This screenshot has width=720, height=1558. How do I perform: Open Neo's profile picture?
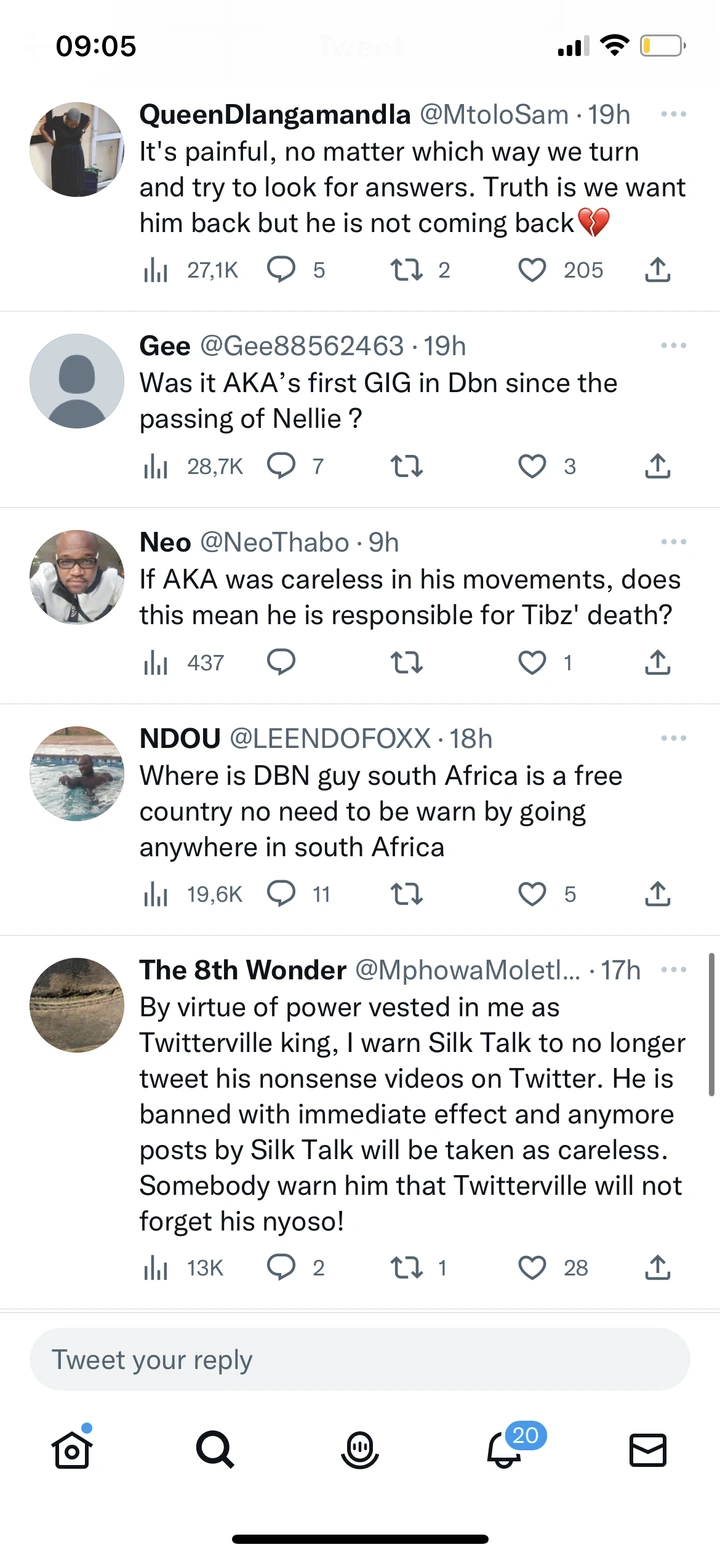[77, 577]
